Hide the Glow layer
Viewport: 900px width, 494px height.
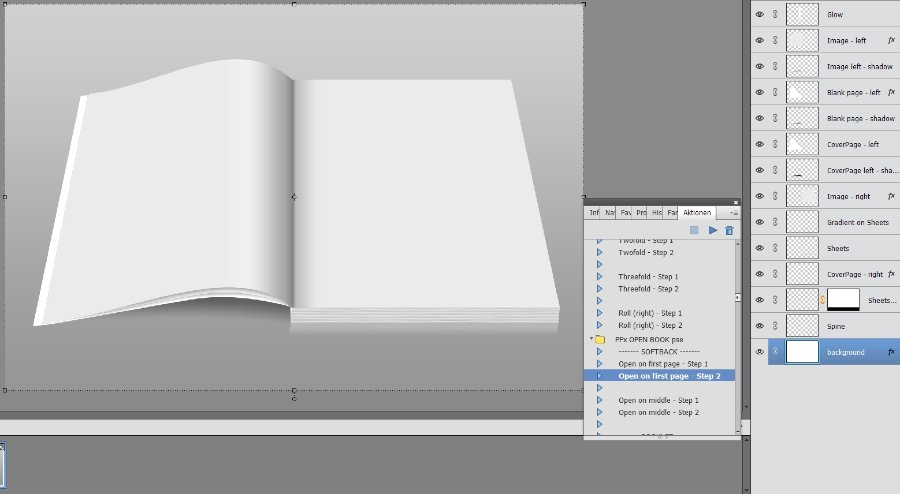coord(760,15)
